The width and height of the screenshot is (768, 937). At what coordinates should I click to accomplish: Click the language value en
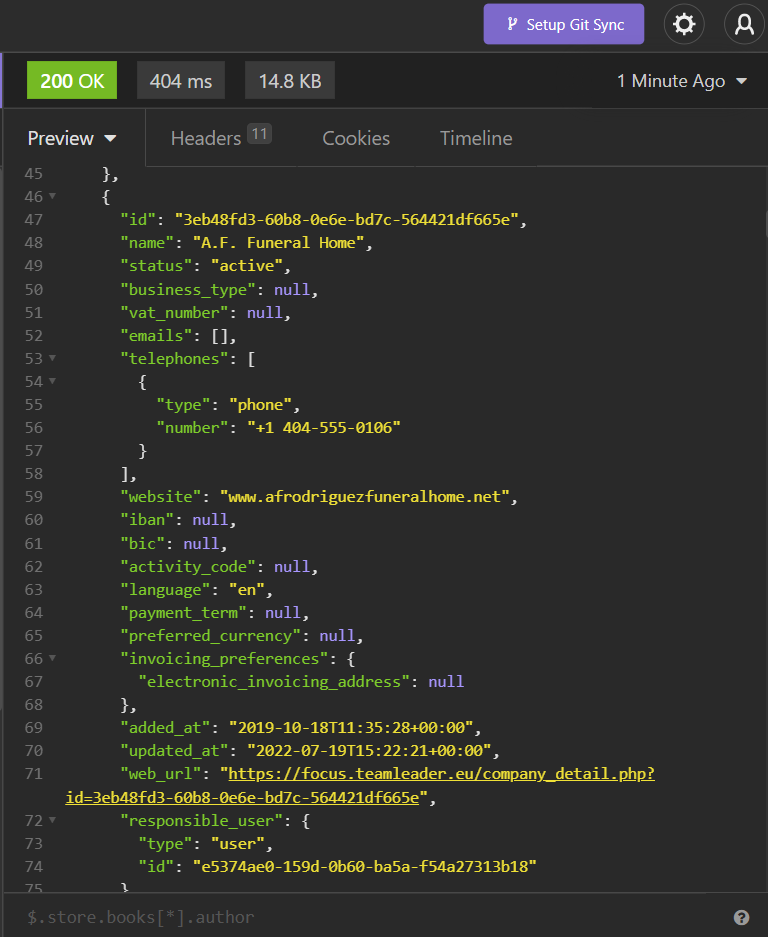(x=247, y=590)
